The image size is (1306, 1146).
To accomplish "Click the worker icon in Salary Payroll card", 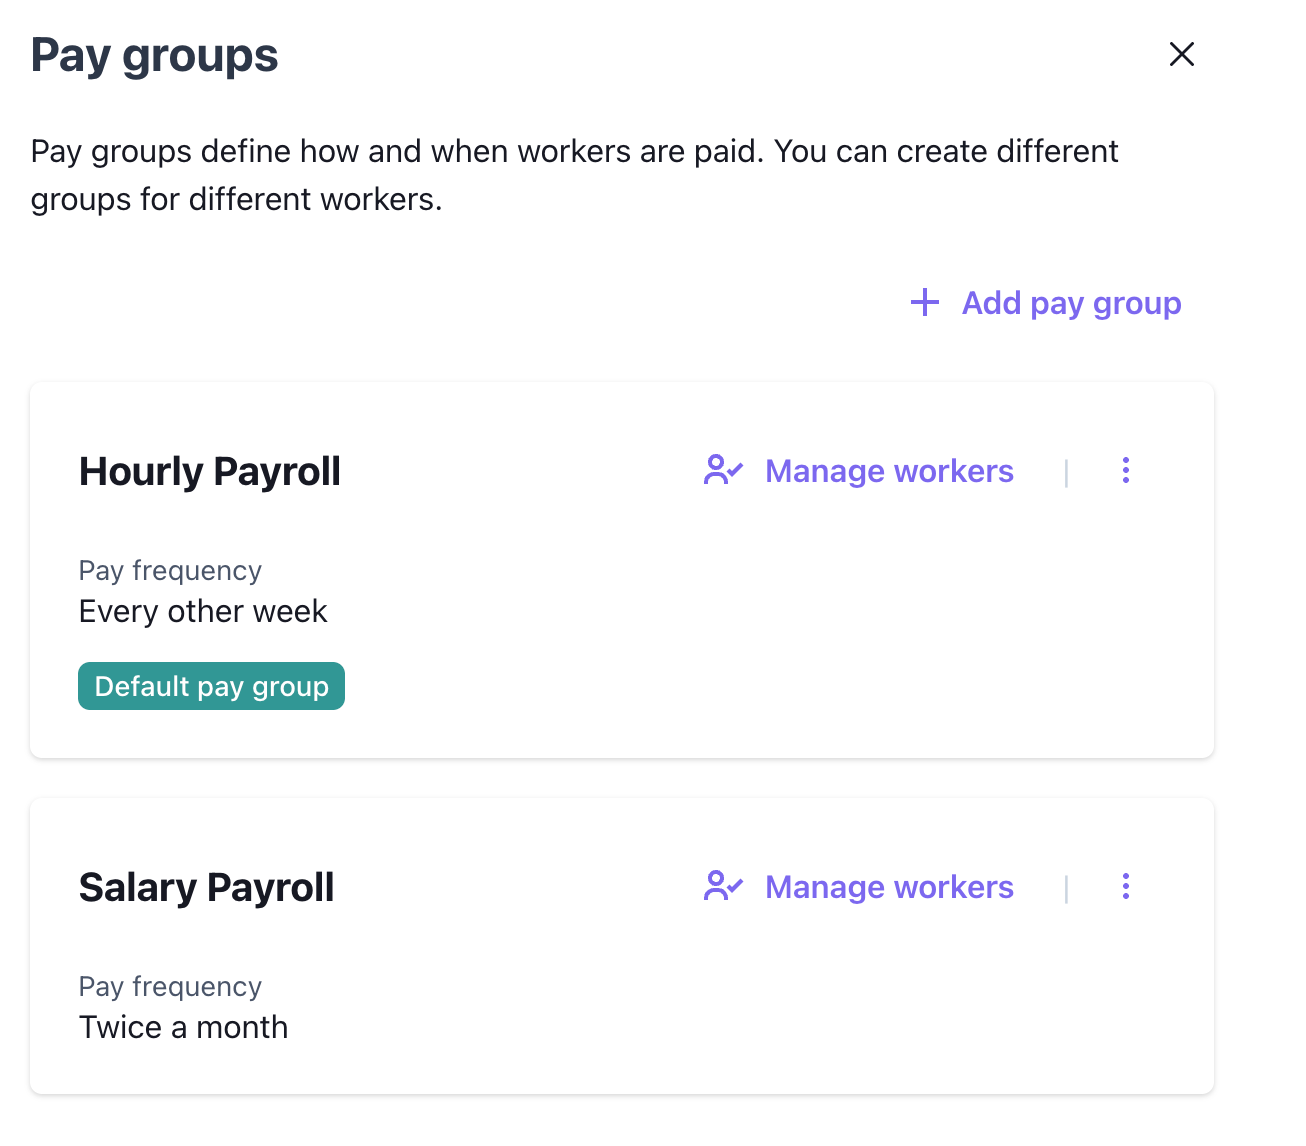I will 723,886.
